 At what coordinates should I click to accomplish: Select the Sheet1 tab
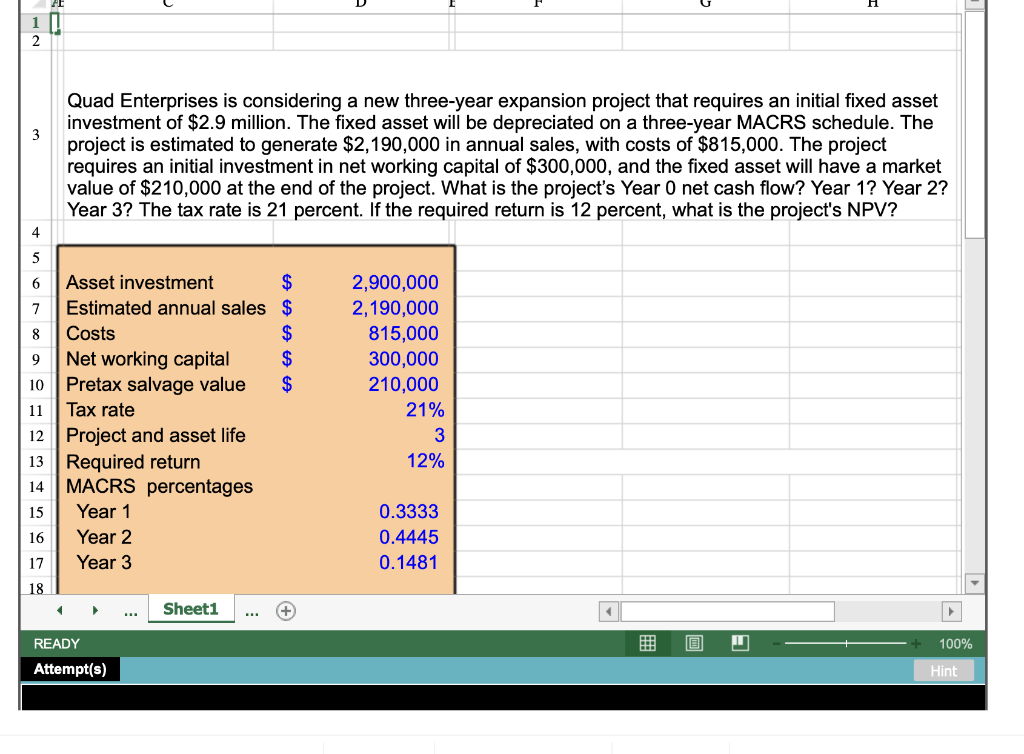(x=190, y=609)
